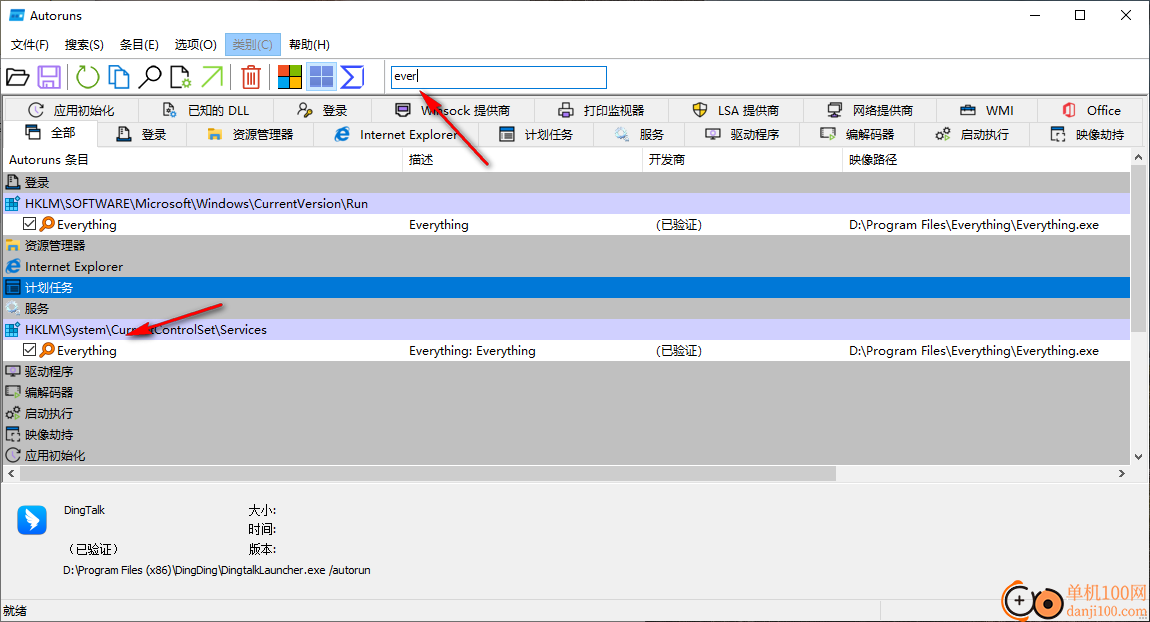
Task: Open the 类别(C) menu
Action: [x=252, y=45]
